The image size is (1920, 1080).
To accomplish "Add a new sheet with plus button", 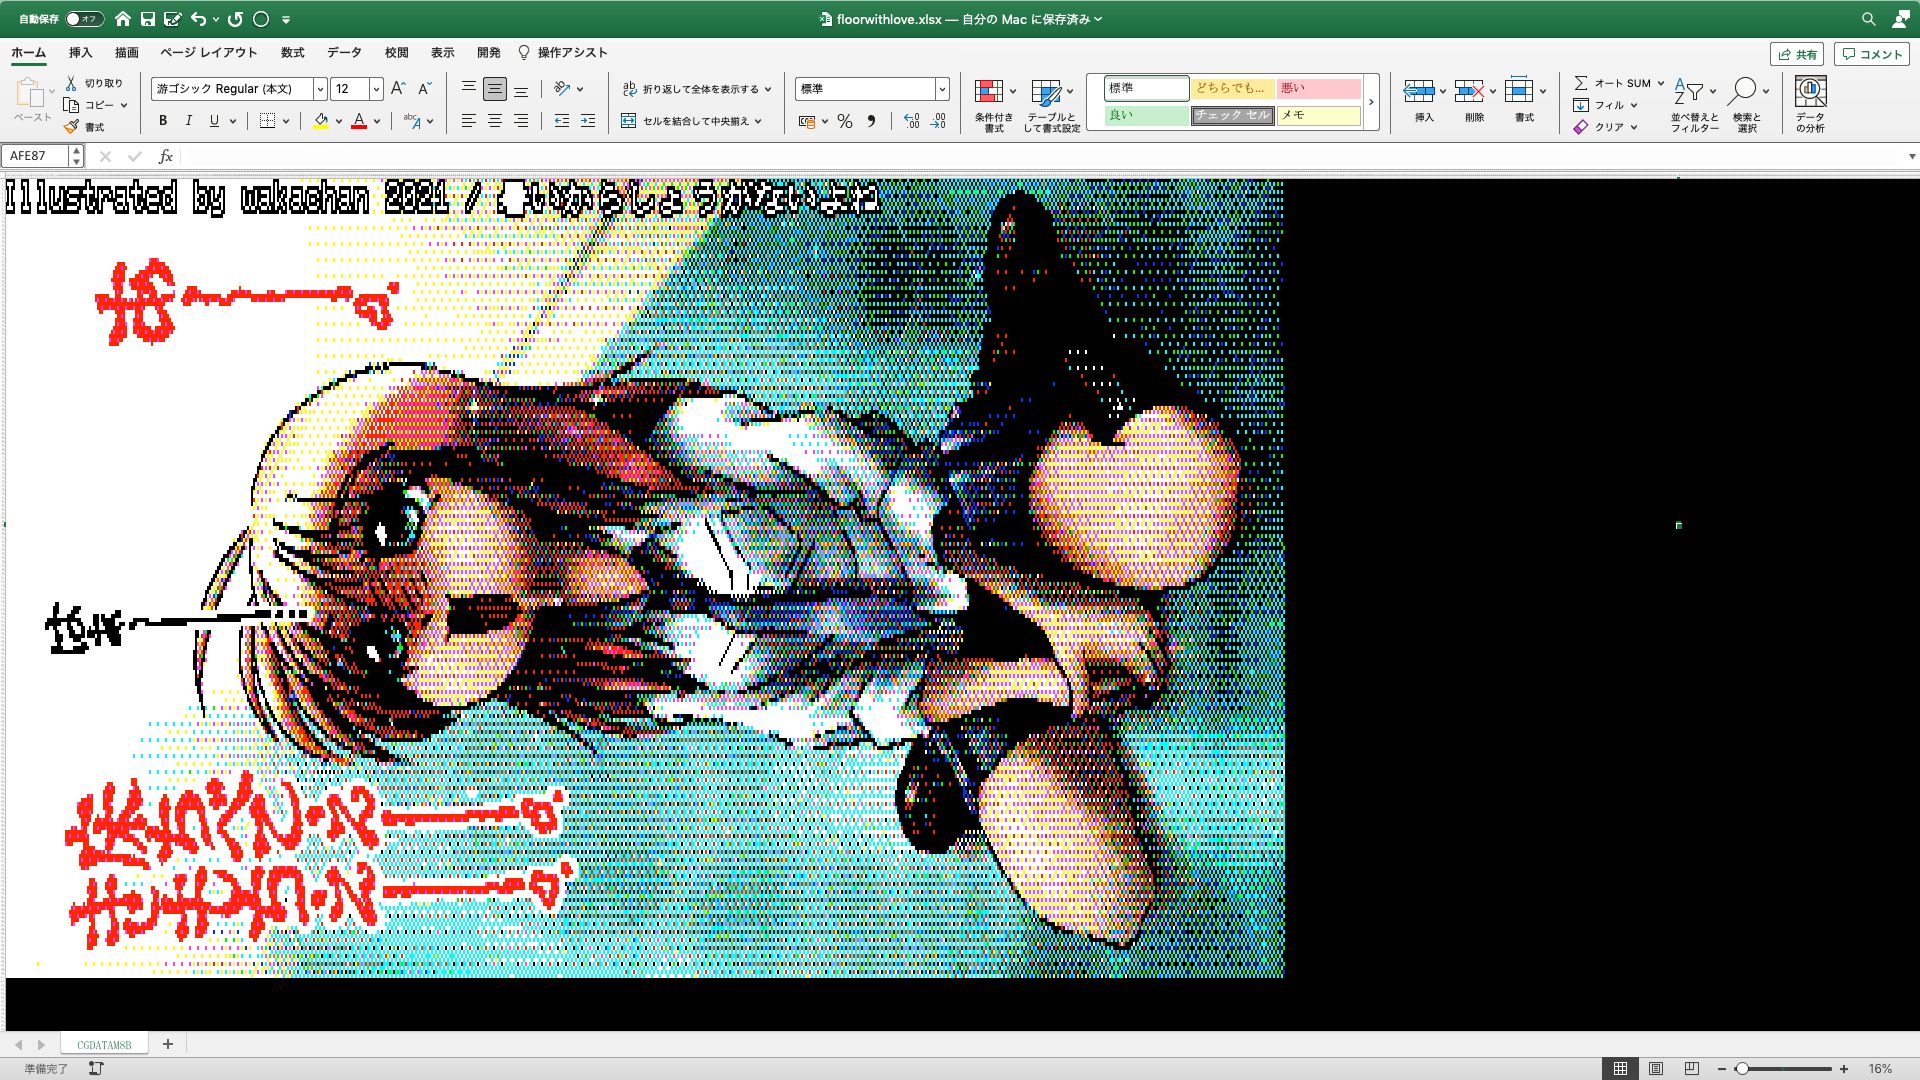I will coord(168,1044).
